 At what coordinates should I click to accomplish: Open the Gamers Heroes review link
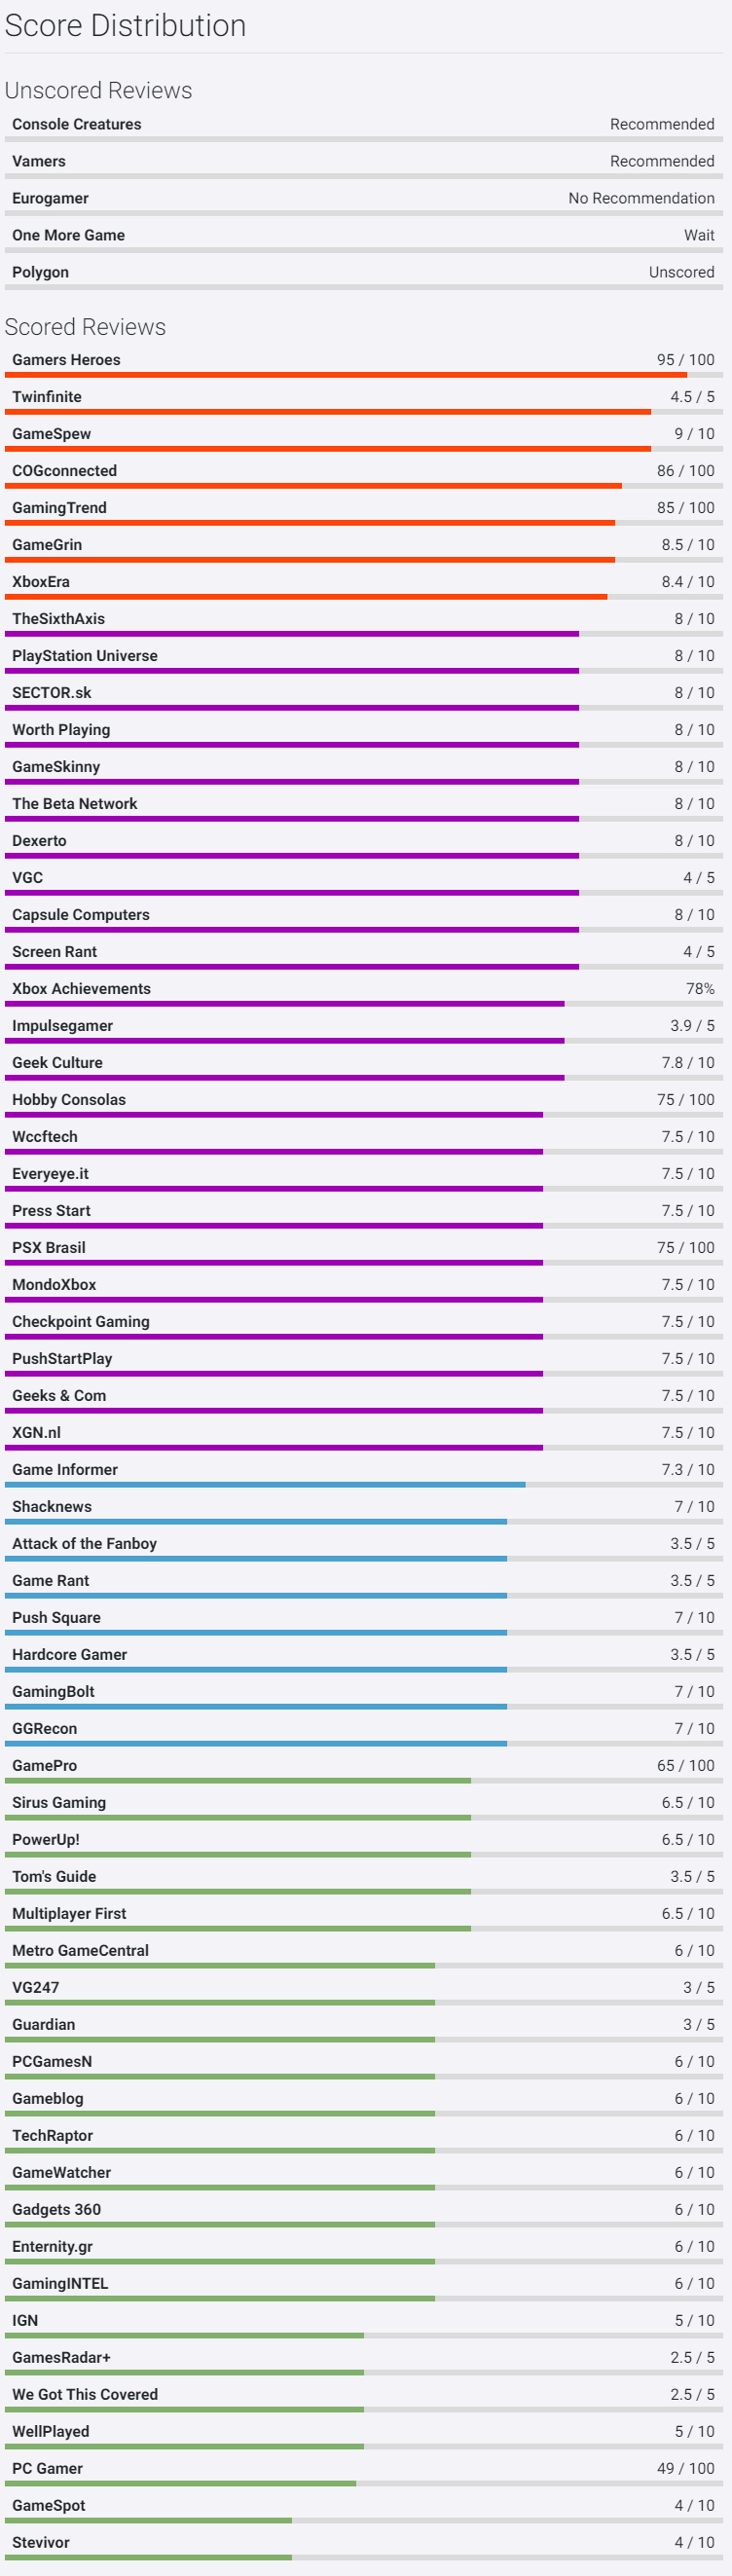click(66, 360)
